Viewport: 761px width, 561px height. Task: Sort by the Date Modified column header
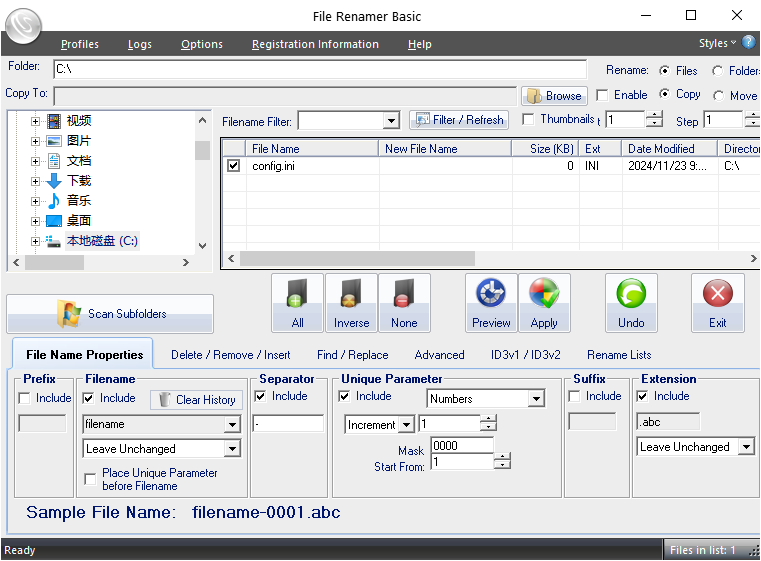click(669, 149)
